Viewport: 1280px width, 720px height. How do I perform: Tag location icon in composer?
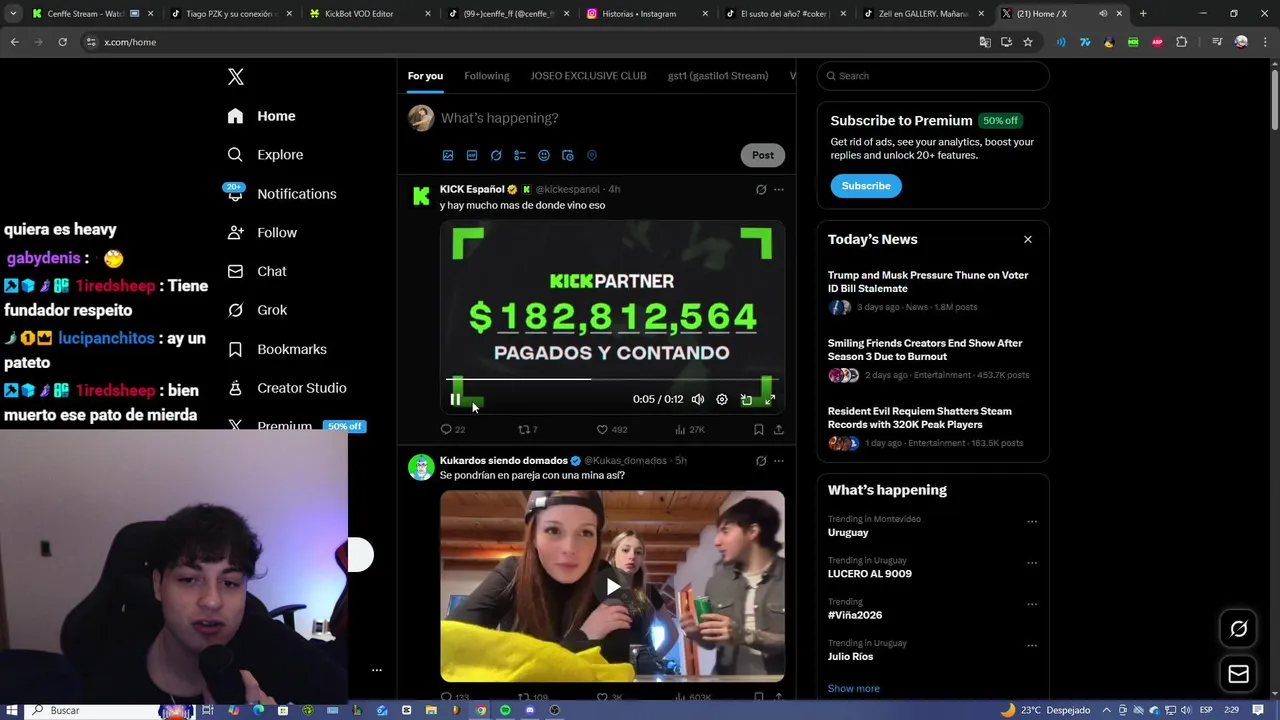pos(592,155)
